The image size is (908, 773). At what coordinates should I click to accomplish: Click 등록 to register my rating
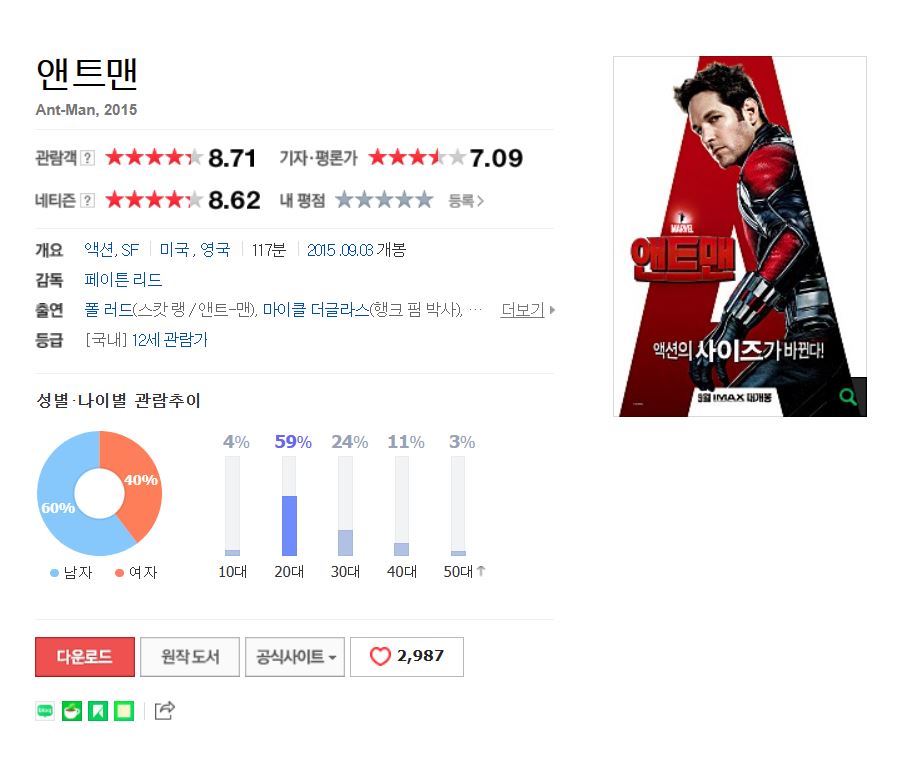coord(466,201)
